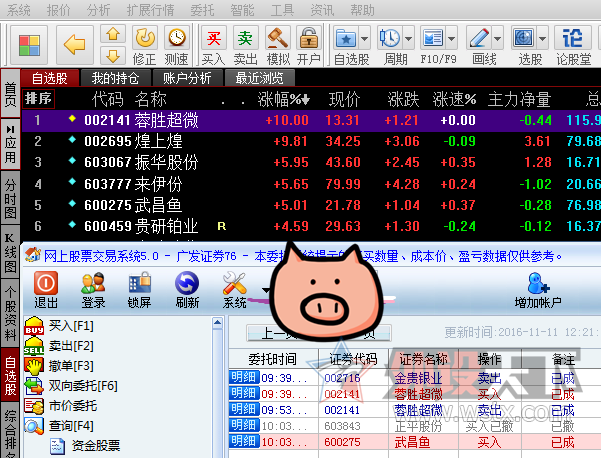
Task: Click 明细 button for 武昌鱼 order row
Action: tap(244, 442)
